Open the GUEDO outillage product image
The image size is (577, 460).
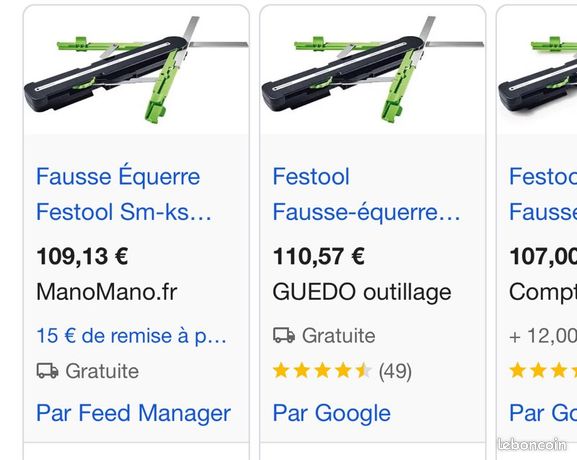[372, 70]
